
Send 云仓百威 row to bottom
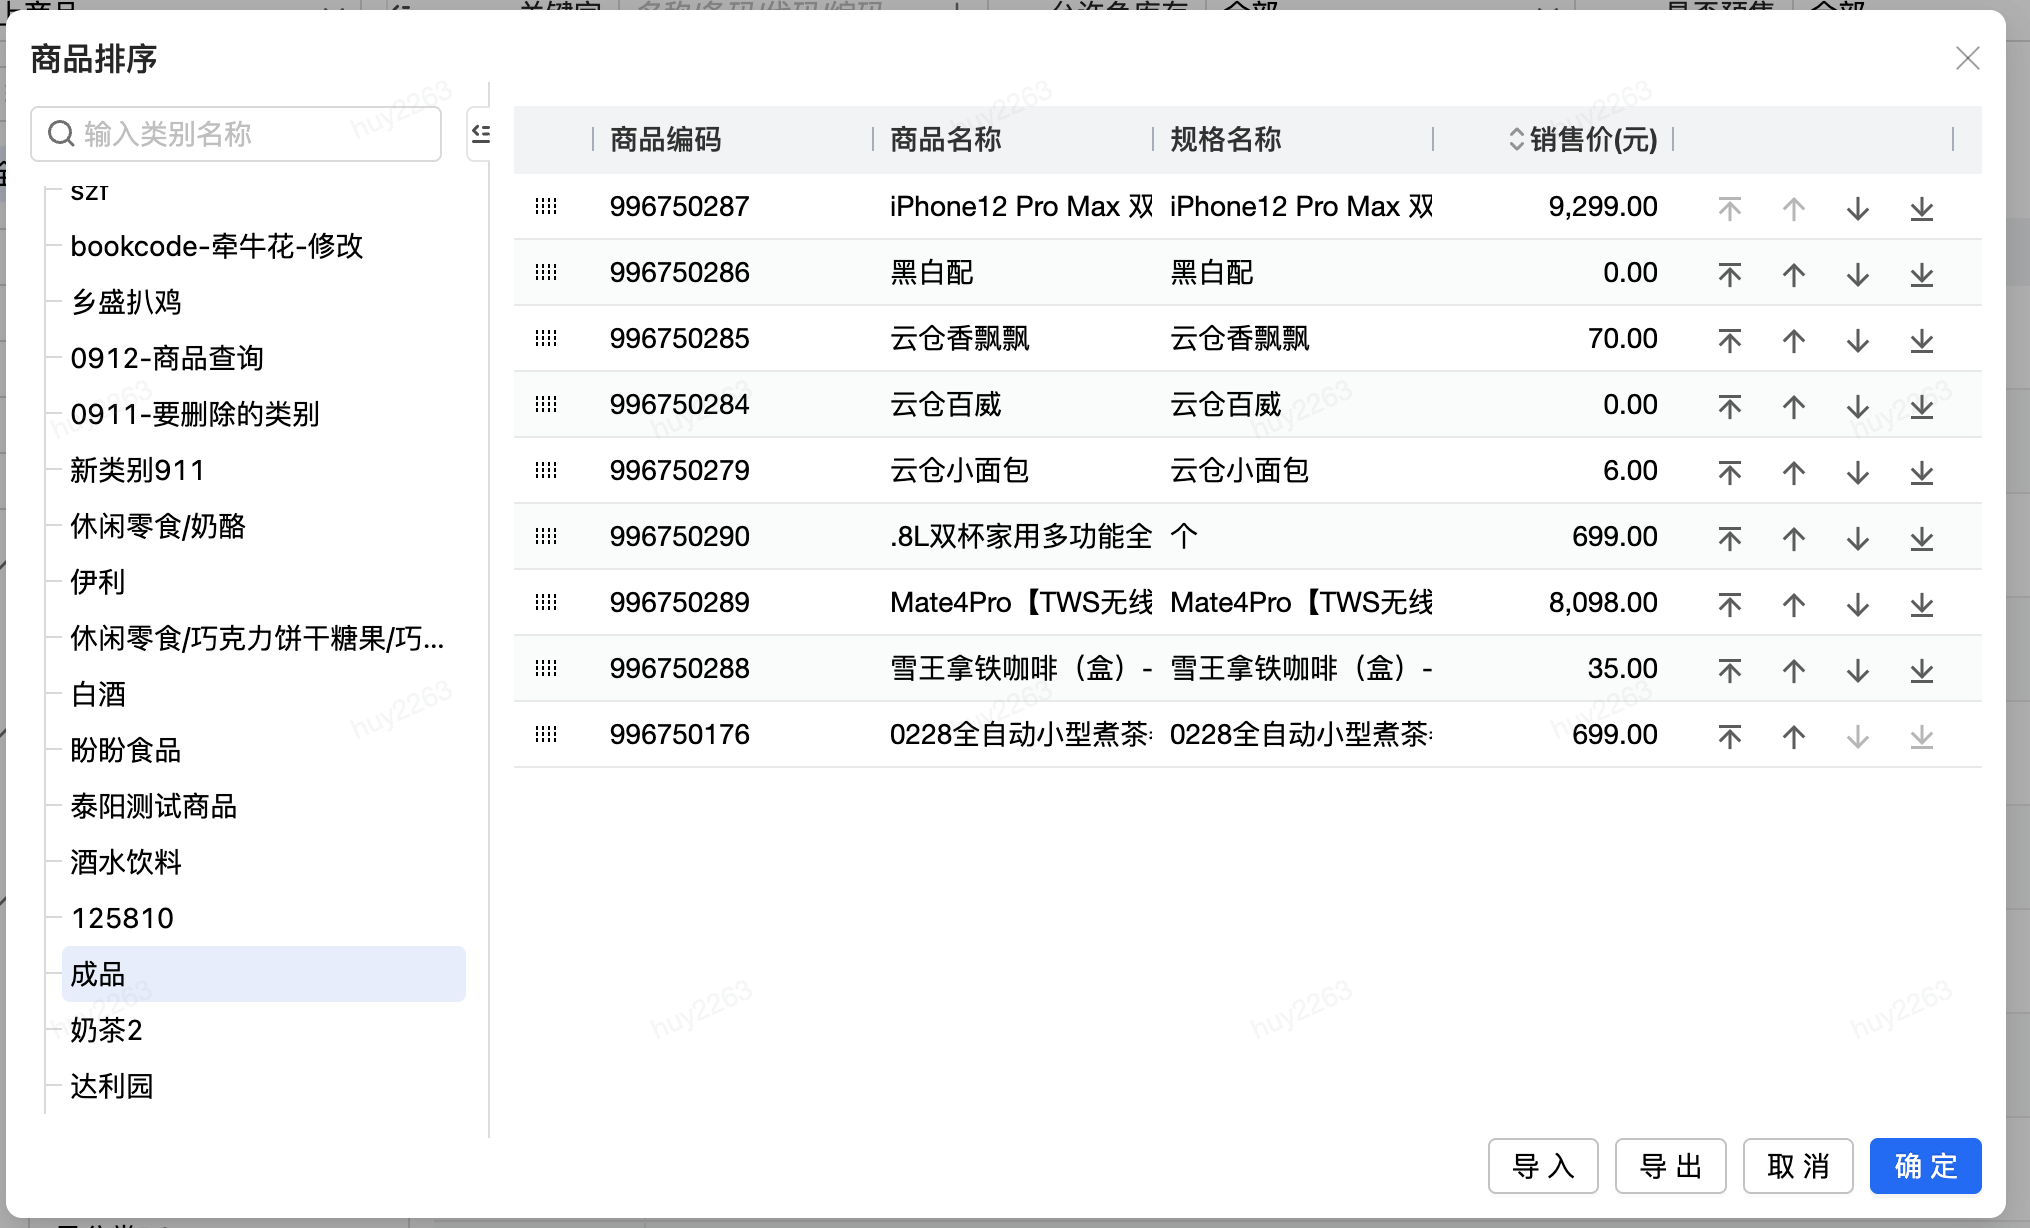1921,406
